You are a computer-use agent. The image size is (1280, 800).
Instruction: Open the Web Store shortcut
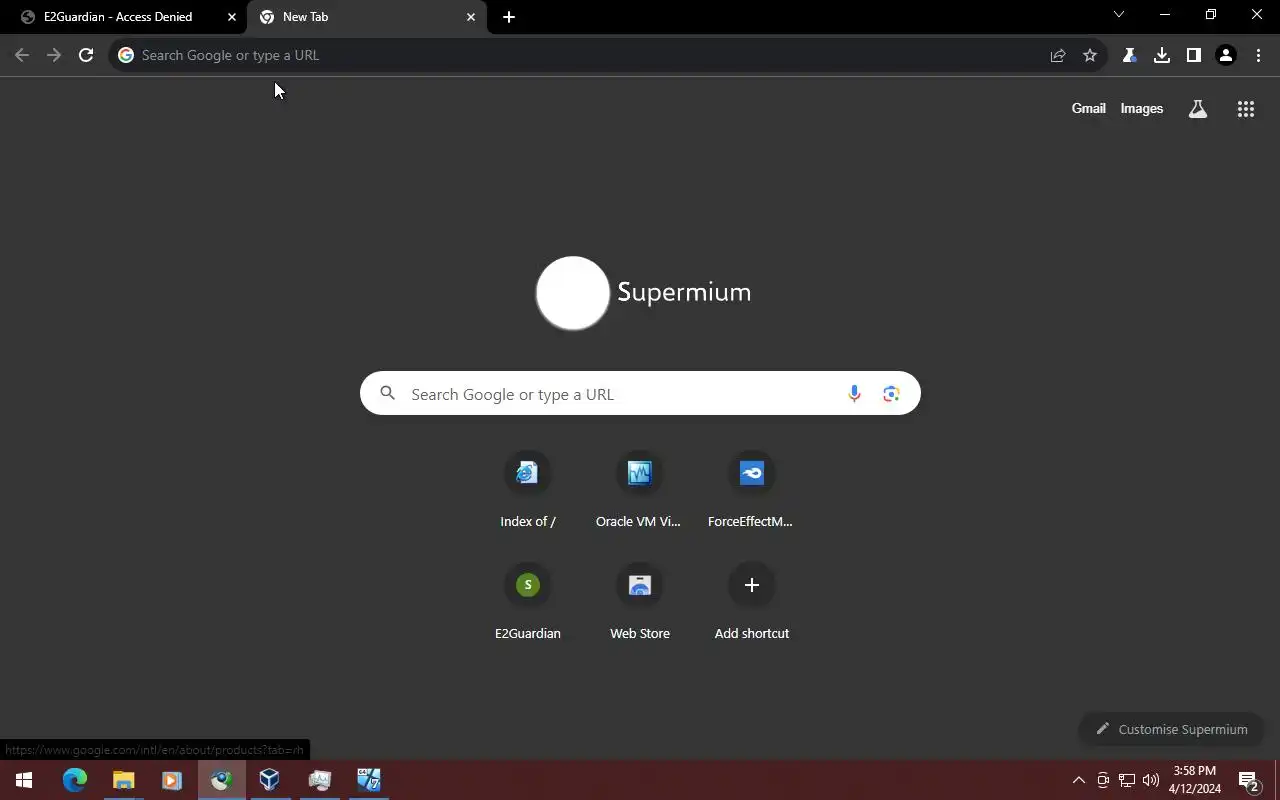(x=640, y=602)
